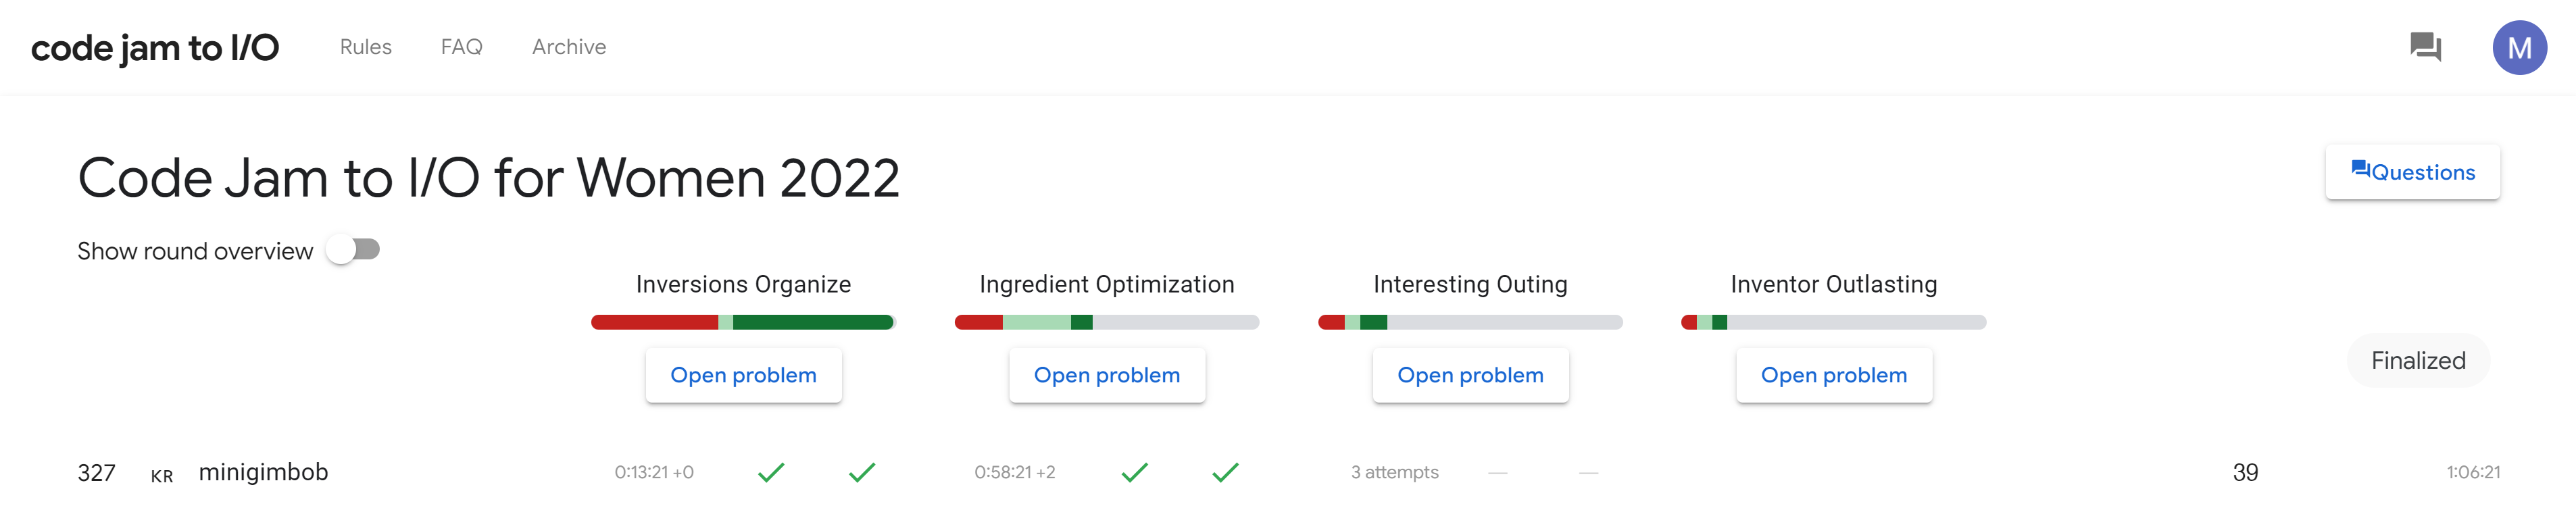Click the Finalized status chip
Image resolution: width=2576 pixels, height=510 pixels.
[2418, 360]
